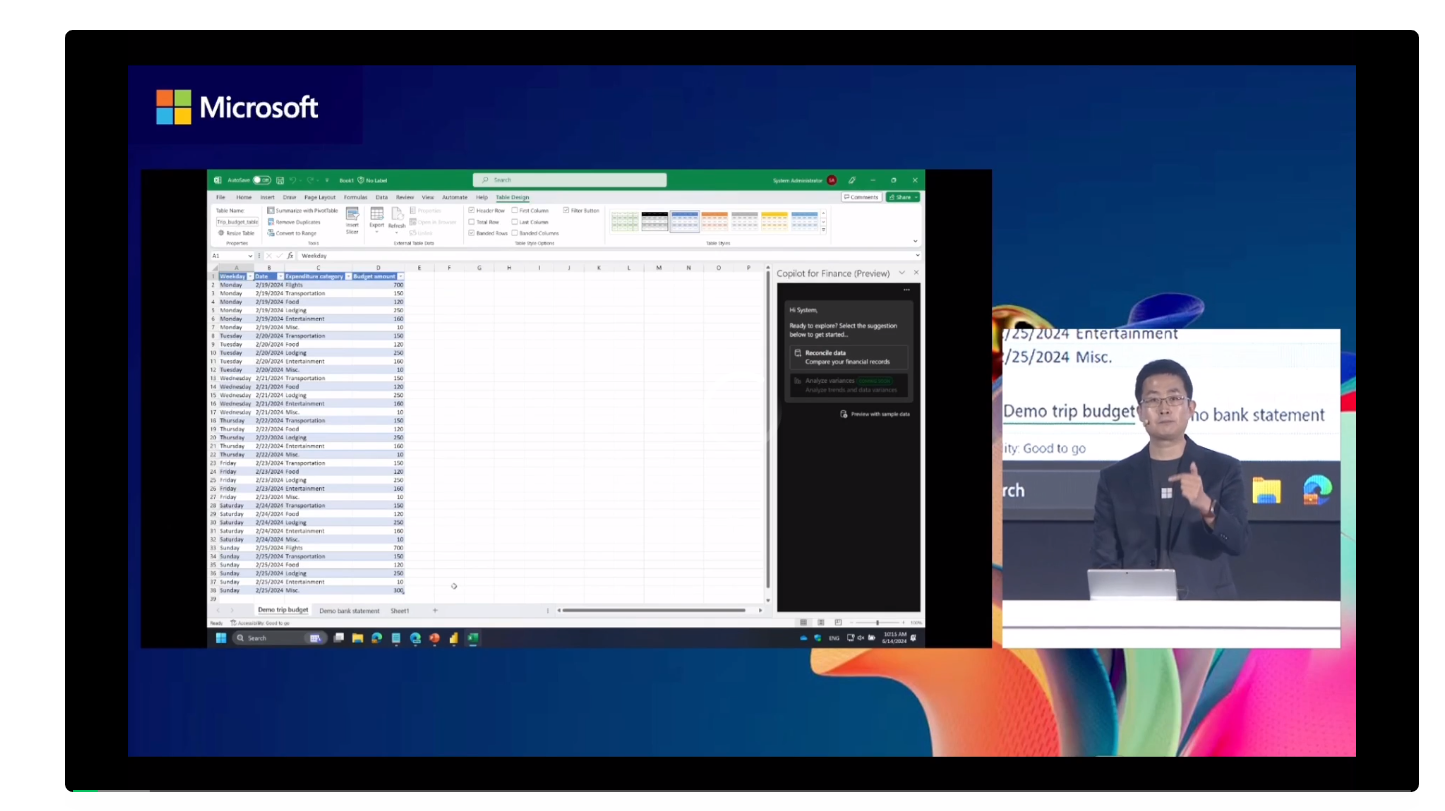
Task: Undo the last action in Excel
Action: 293,180
